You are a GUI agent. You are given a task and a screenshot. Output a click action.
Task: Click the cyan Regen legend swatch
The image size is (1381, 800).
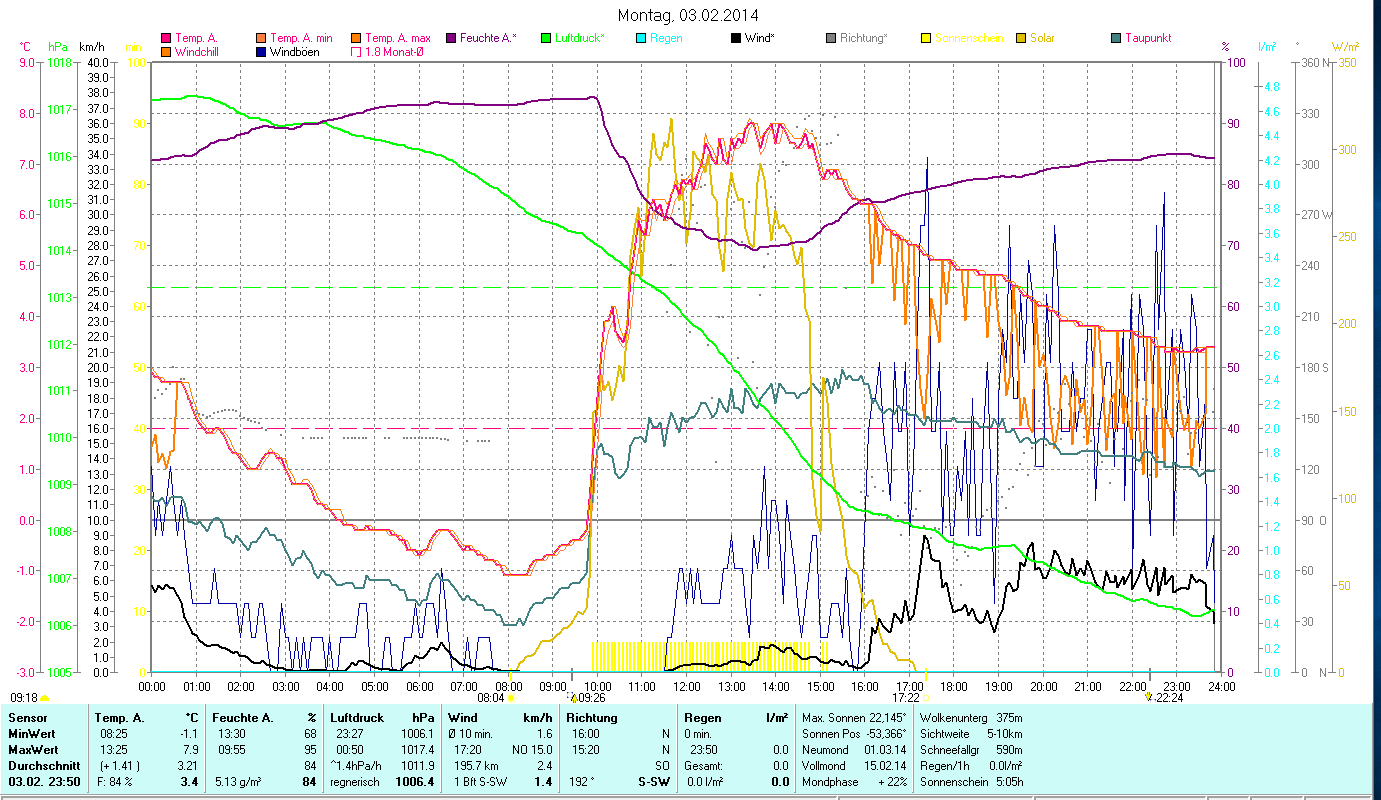[x=640, y=38]
